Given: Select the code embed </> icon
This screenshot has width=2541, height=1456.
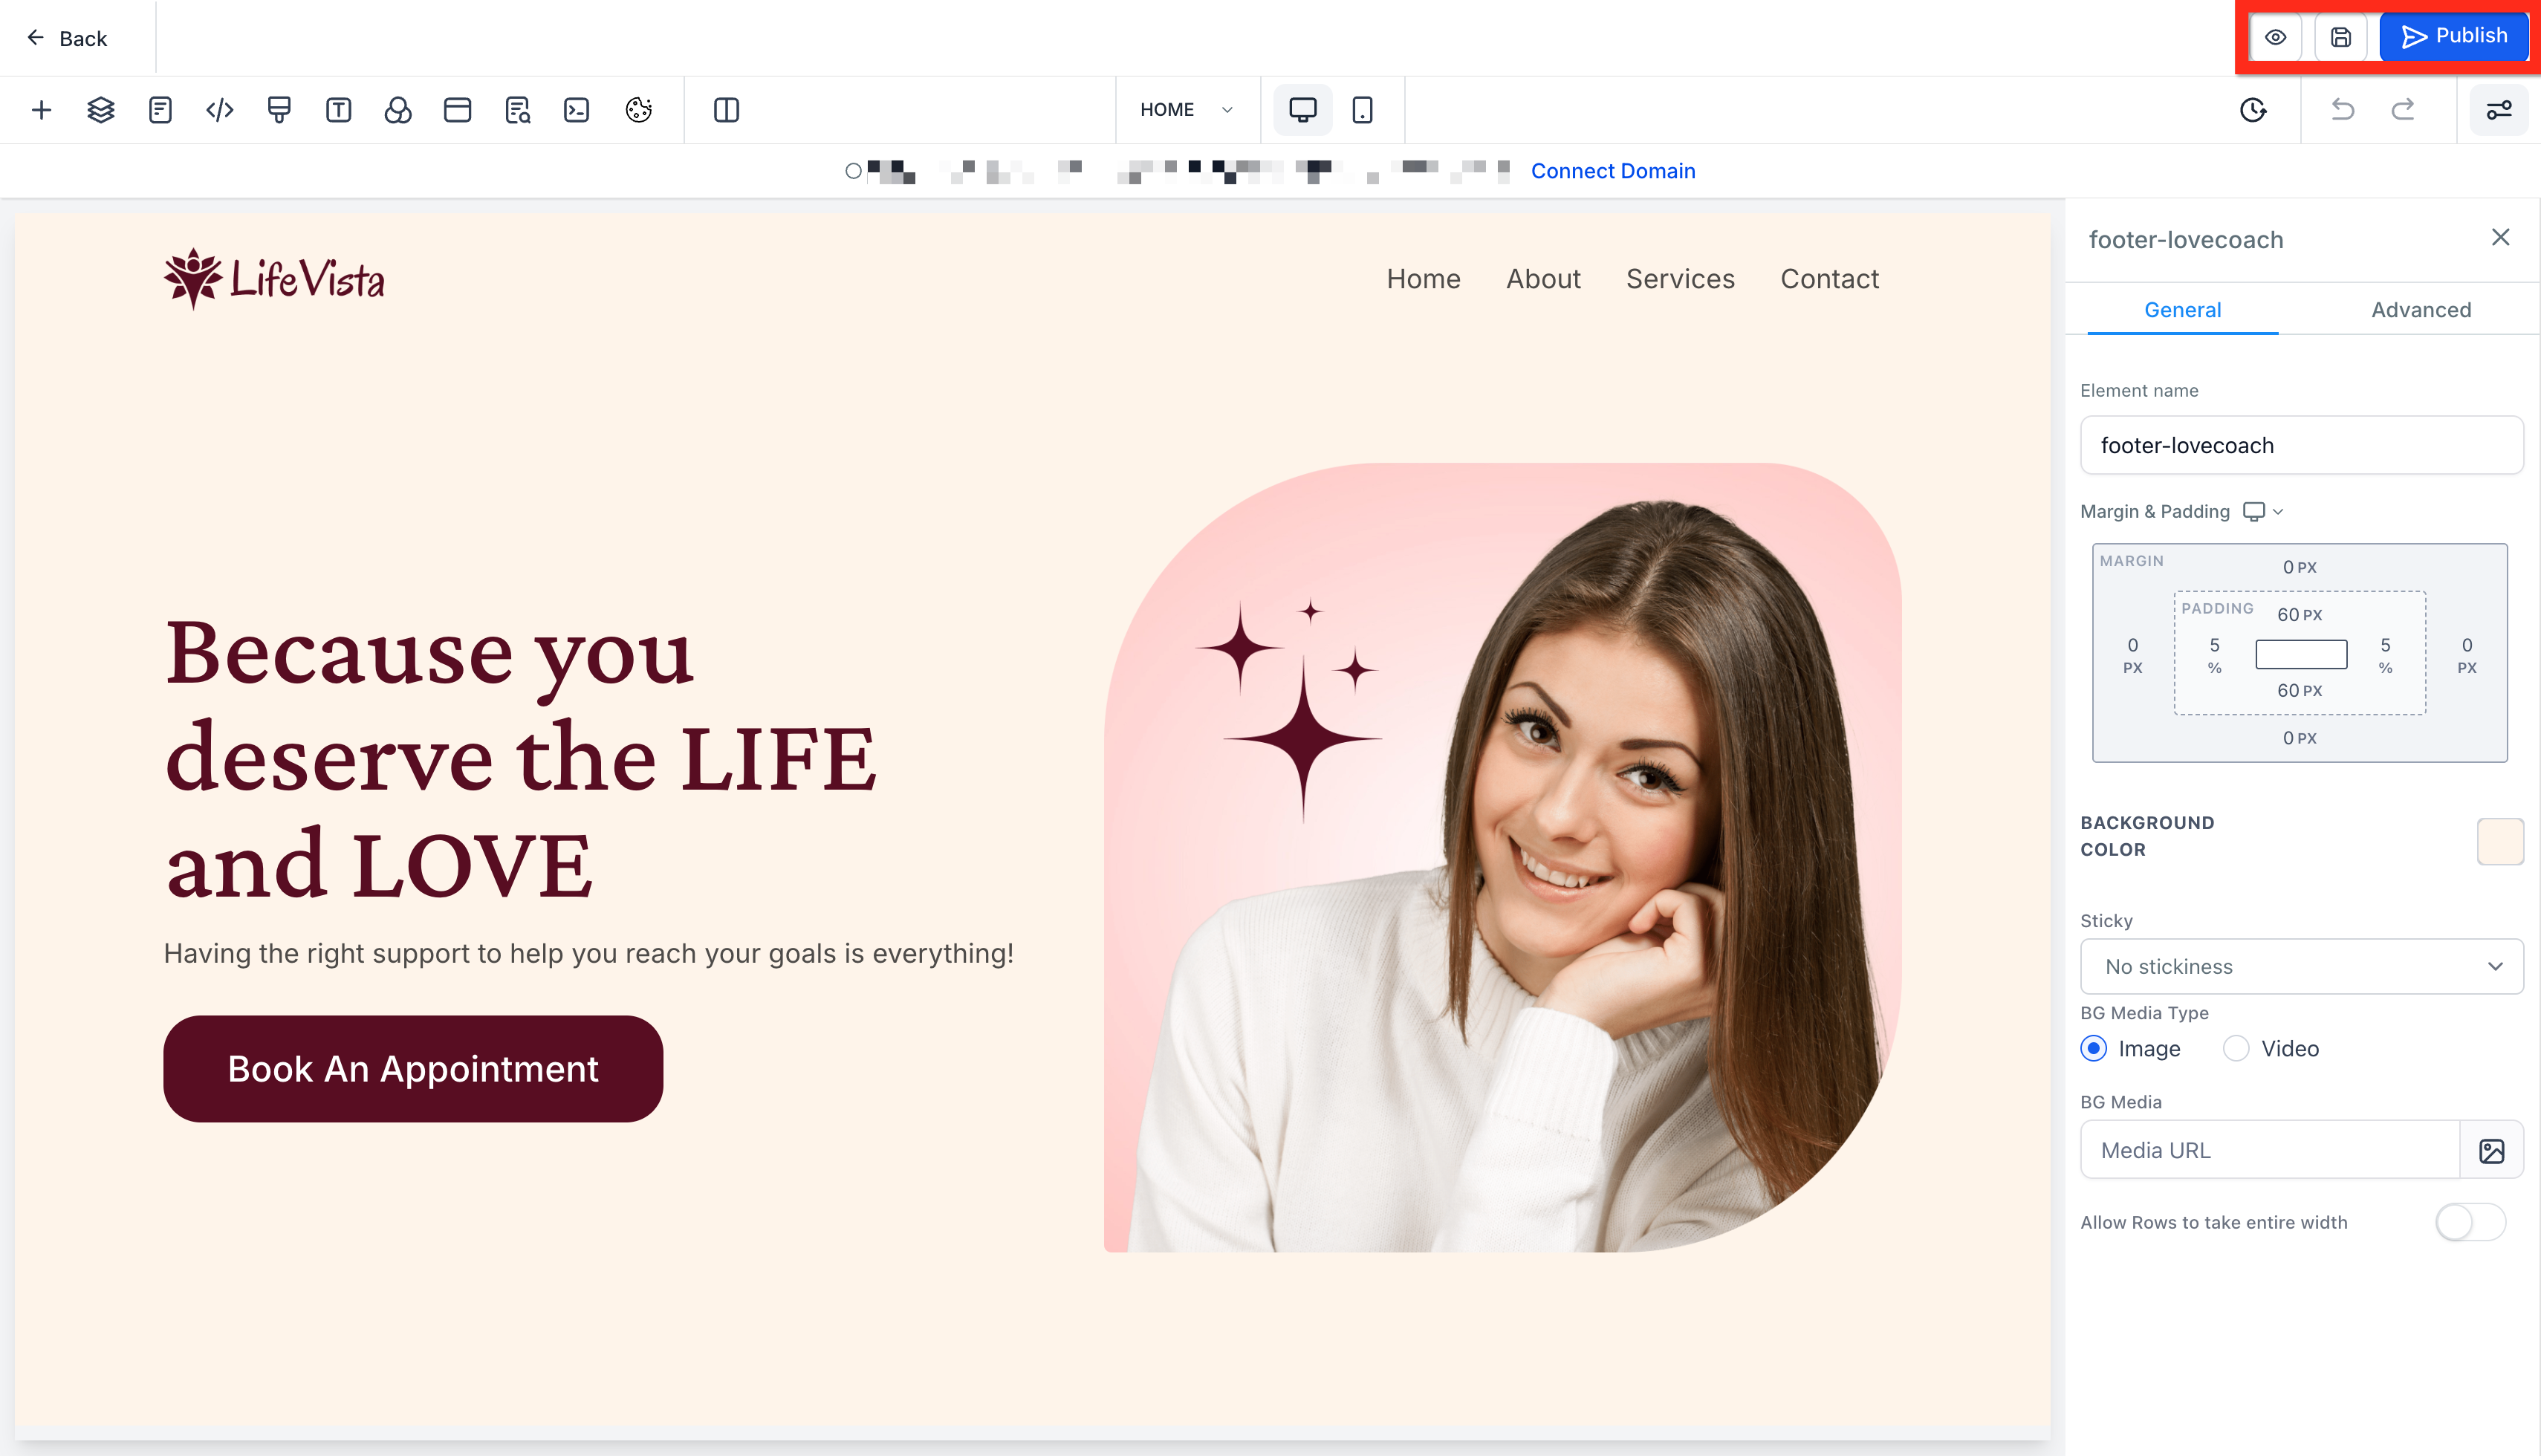Looking at the screenshot, I should (219, 110).
